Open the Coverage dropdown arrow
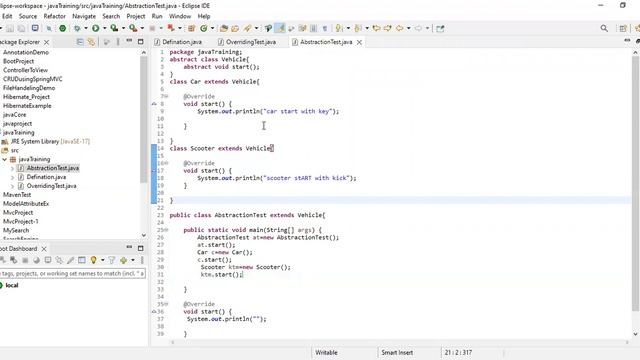This screenshot has width=640, height=360. coord(123,28)
